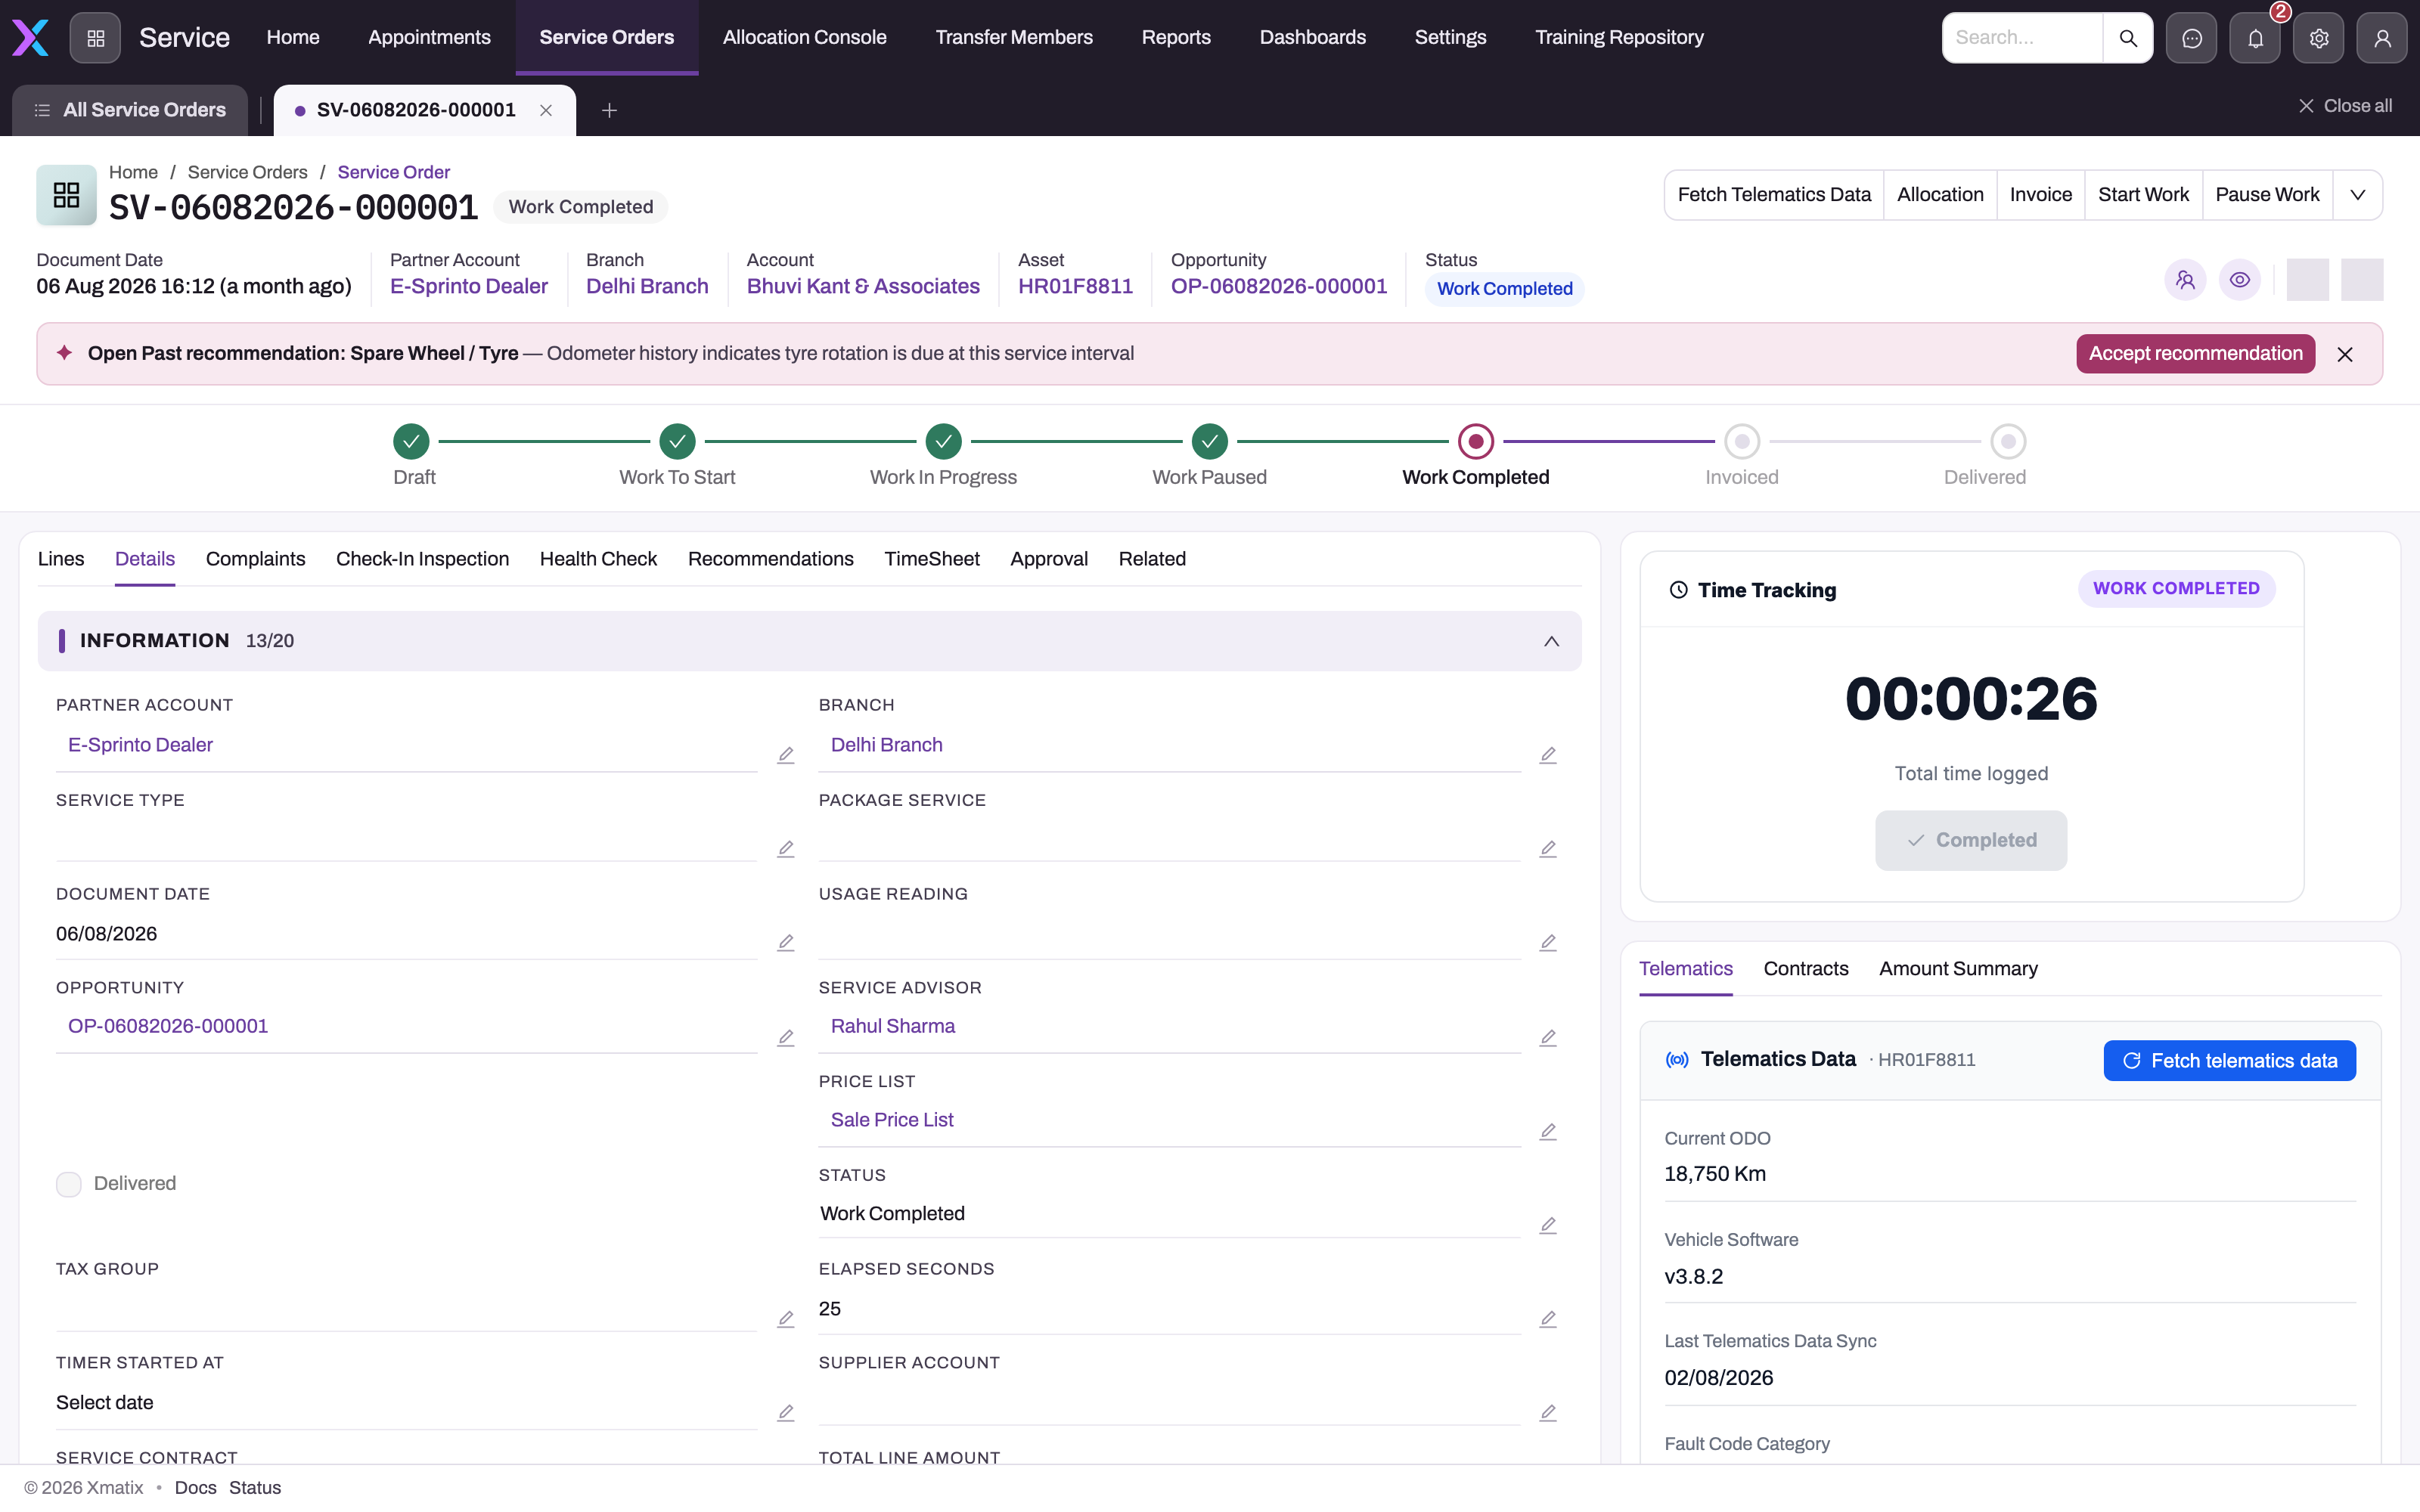This screenshot has width=2420, height=1512.
Task: Go to Allocation Console menu
Action: (x=804, y=38)
